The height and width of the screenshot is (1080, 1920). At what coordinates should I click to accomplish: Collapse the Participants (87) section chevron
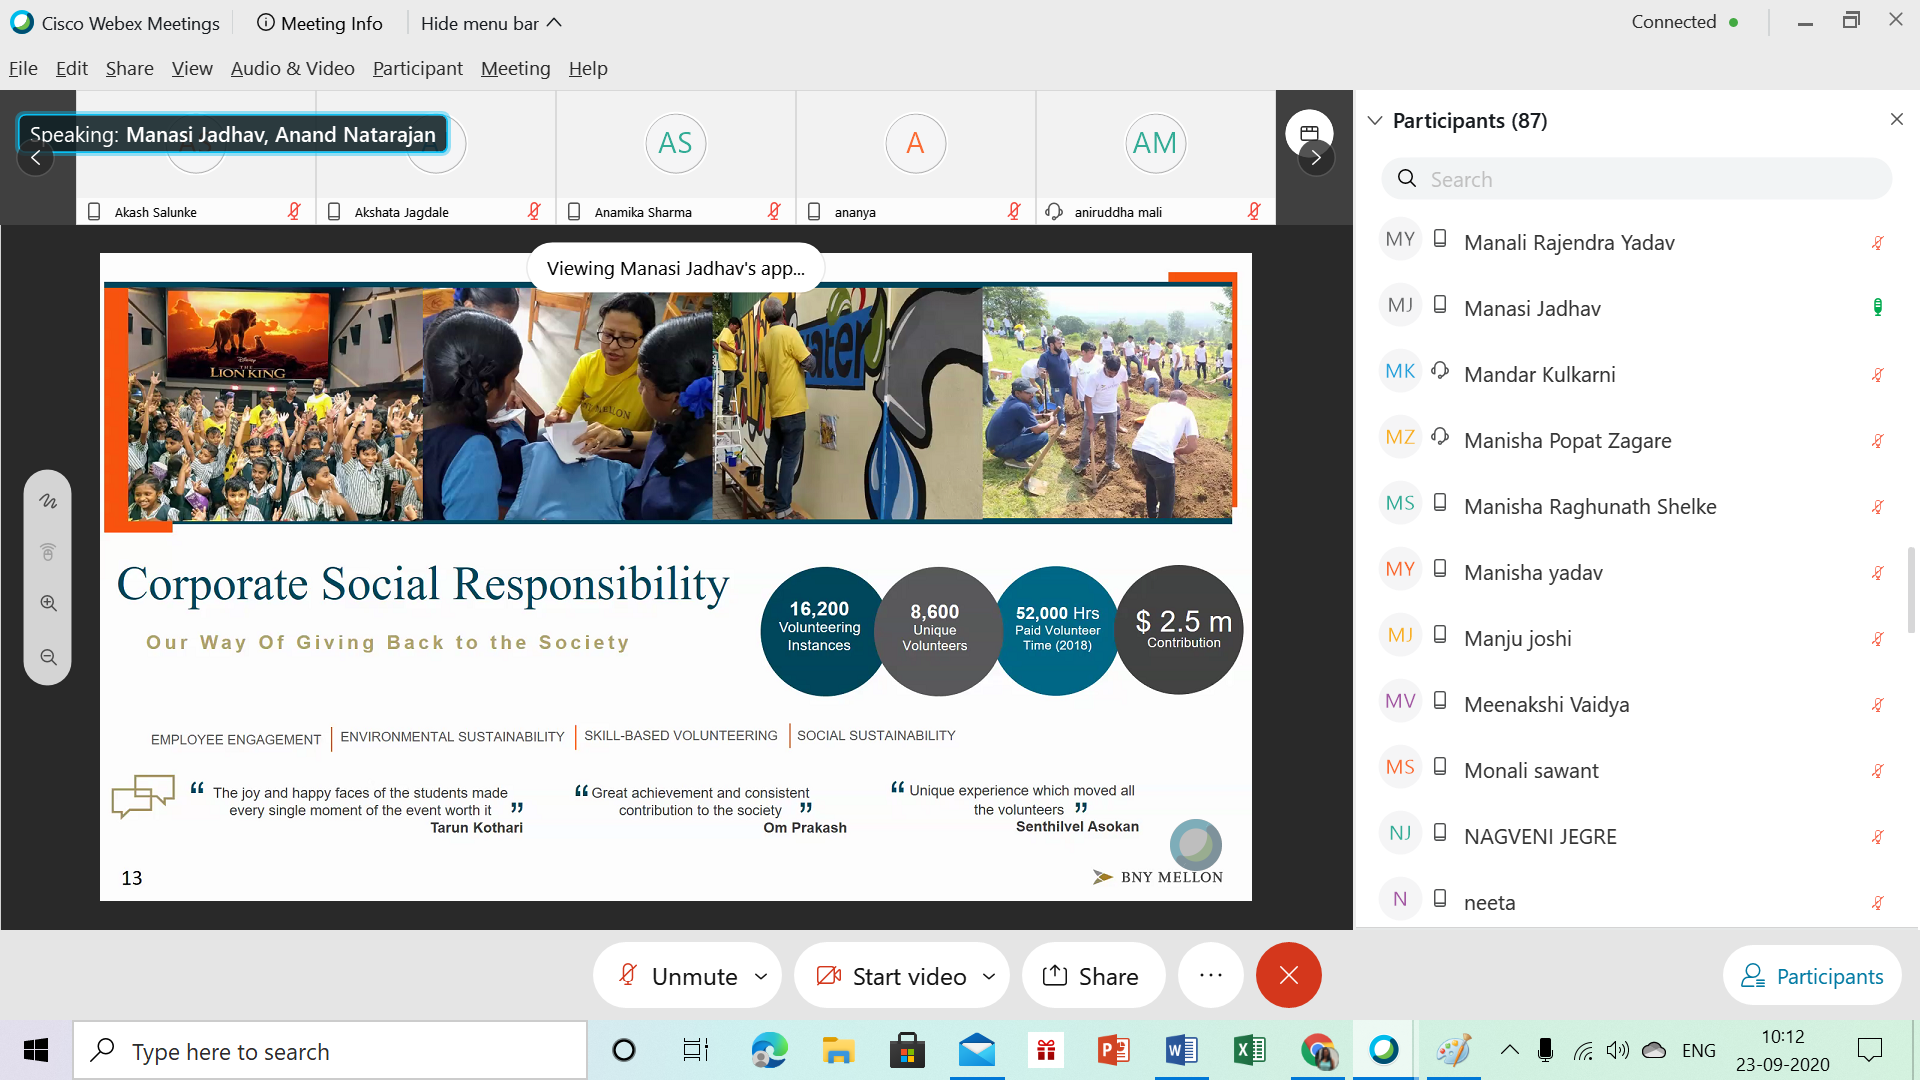click(1375, 121)
